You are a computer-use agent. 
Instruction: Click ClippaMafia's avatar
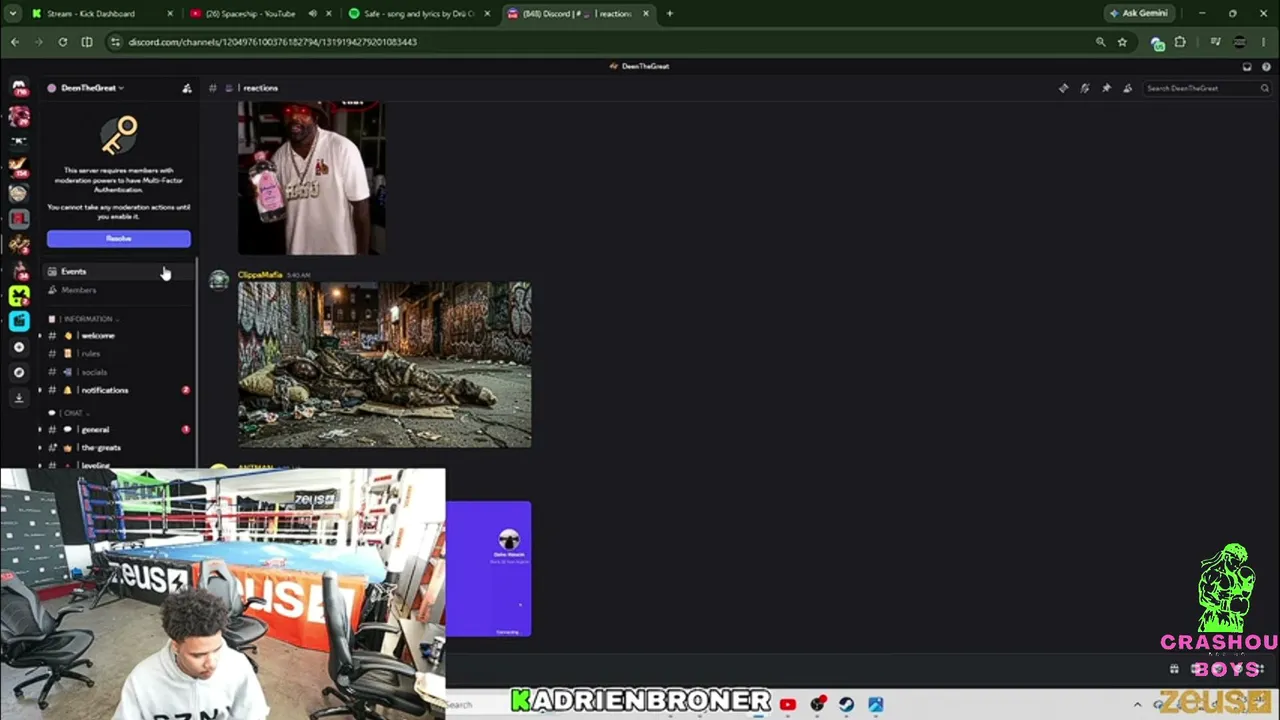218,281
